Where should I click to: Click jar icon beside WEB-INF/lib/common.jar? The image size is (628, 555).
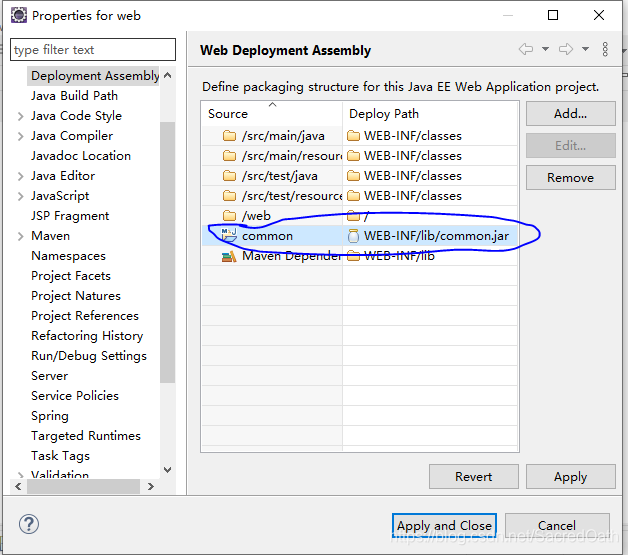point(353,236)
